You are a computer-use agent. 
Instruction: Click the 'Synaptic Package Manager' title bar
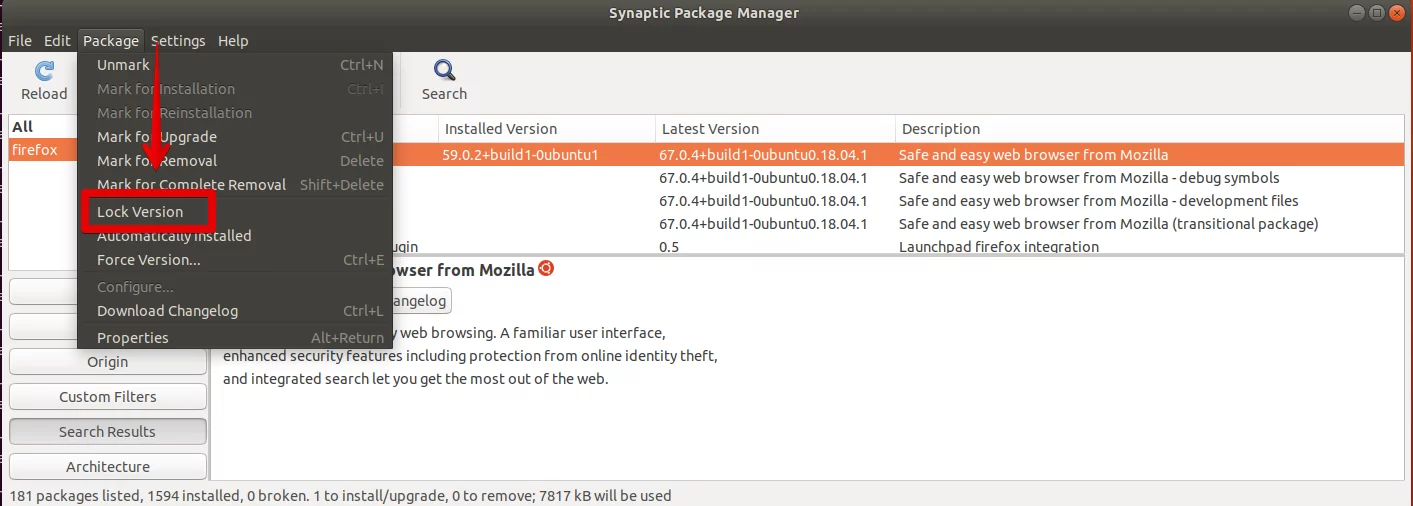[704, 13]
